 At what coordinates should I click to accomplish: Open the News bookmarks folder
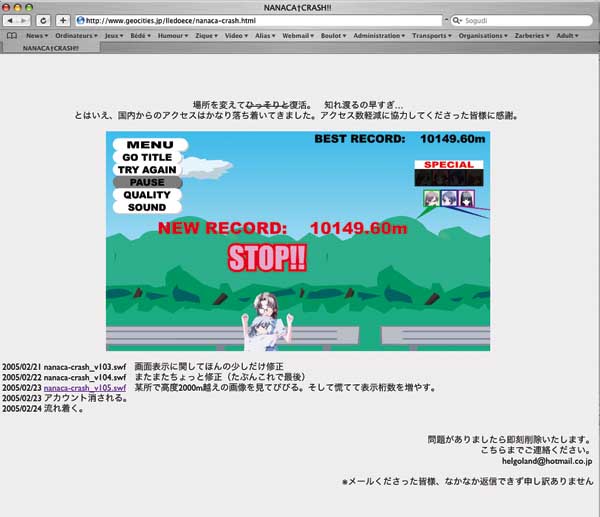tap(37, 36)
